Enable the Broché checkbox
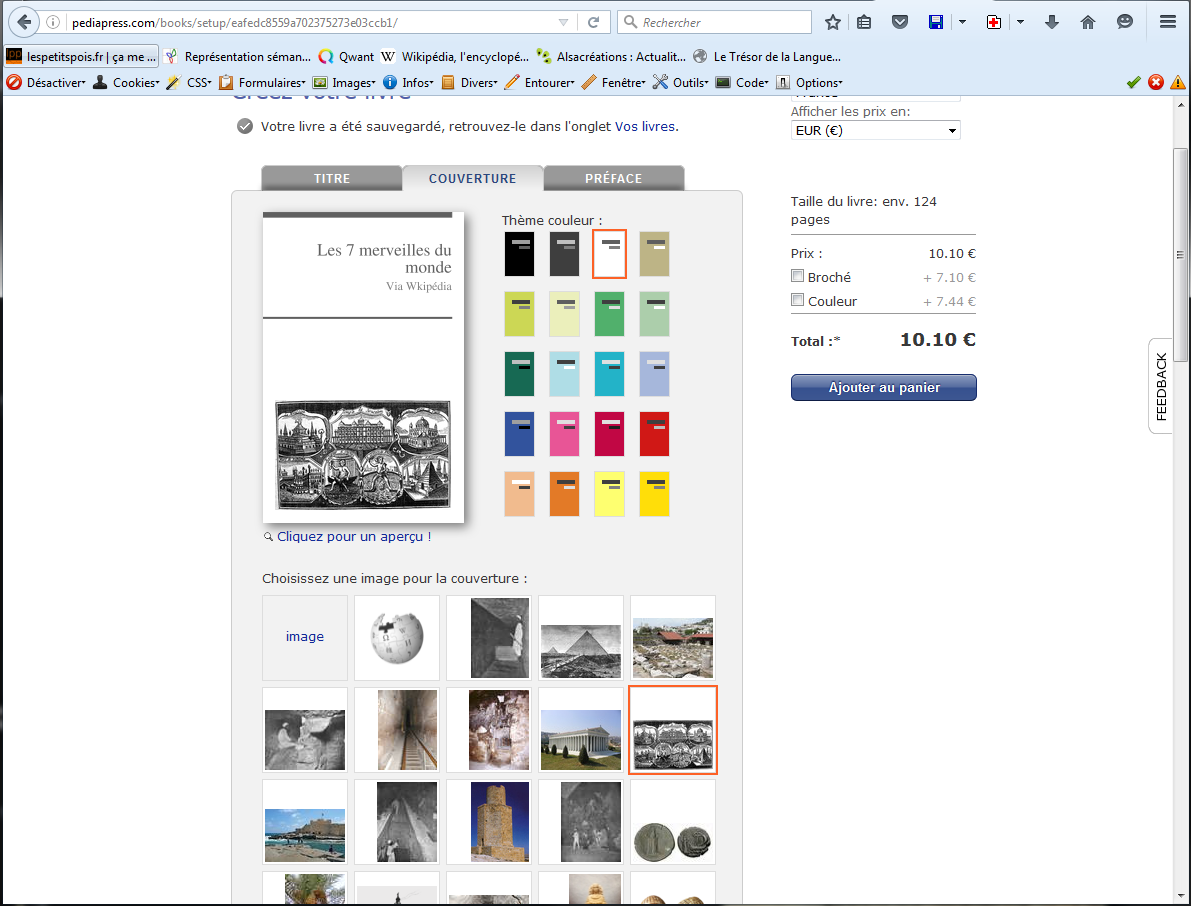Screen dimensions: 1191x906 point(798,276)
